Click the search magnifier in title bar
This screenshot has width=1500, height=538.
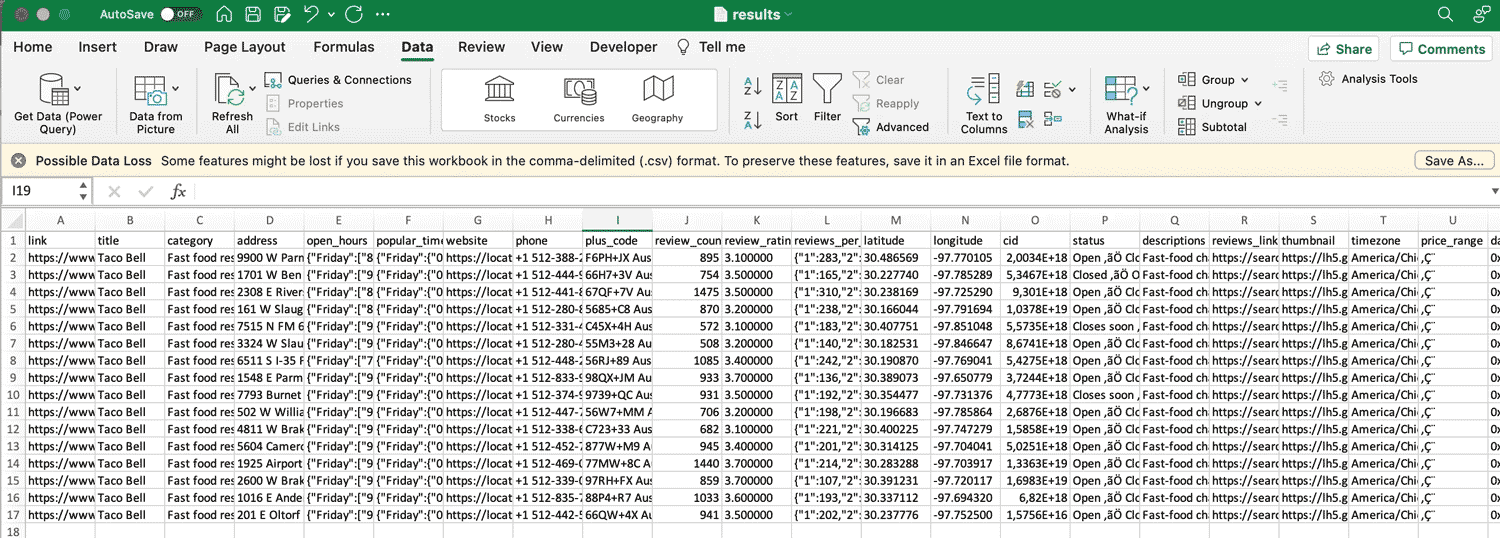pos(1445,15)
